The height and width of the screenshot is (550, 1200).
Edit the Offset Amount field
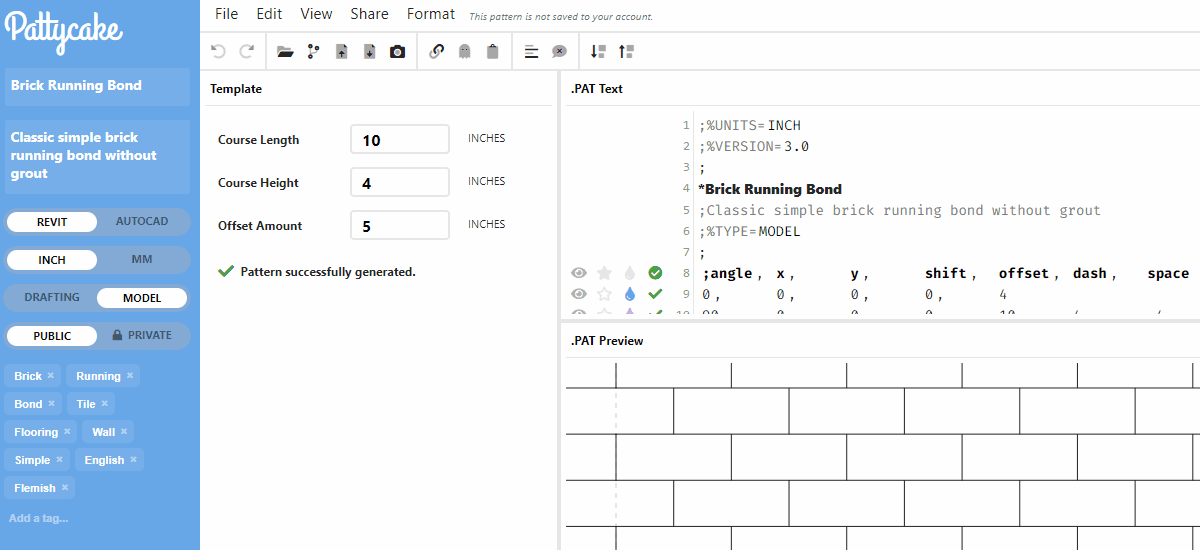coord(400,225)
